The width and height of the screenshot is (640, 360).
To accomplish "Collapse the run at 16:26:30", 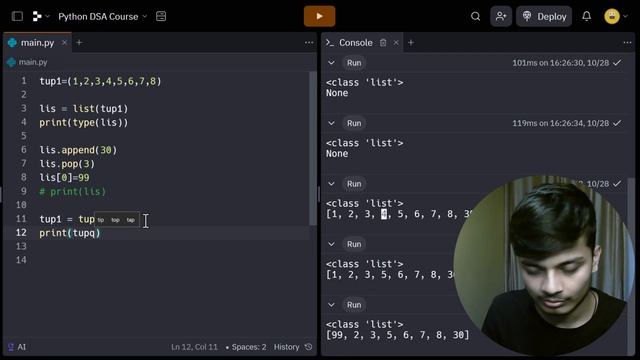I will tap(331, 63).
